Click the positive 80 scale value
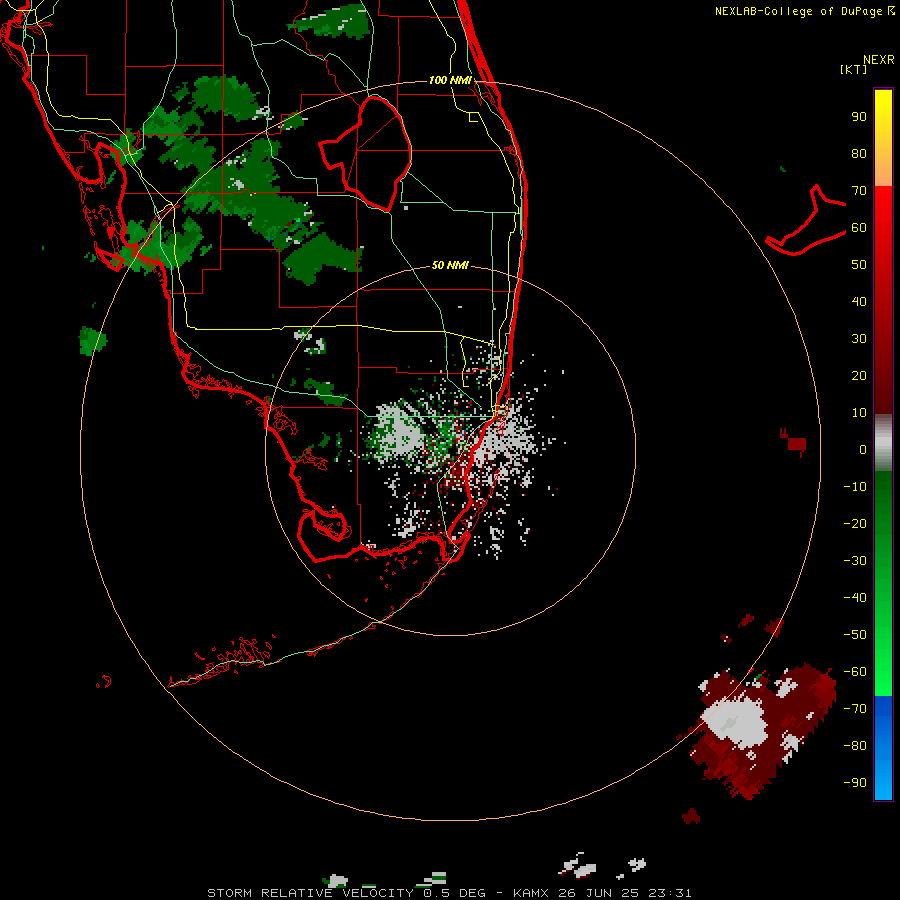The height and width of the screenshot is (900, 900). coord(859,154)
